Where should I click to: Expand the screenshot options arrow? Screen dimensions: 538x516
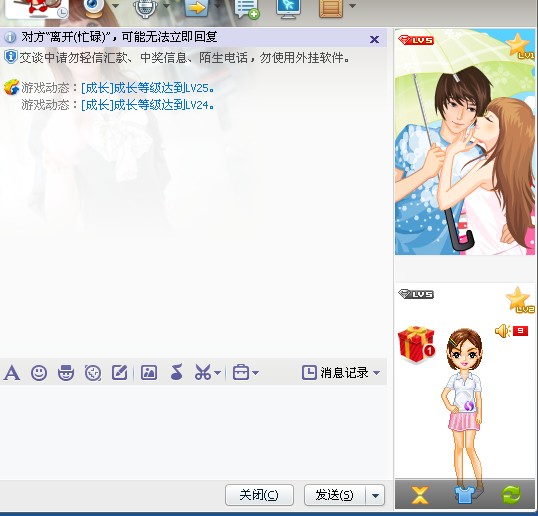(217, 373)
